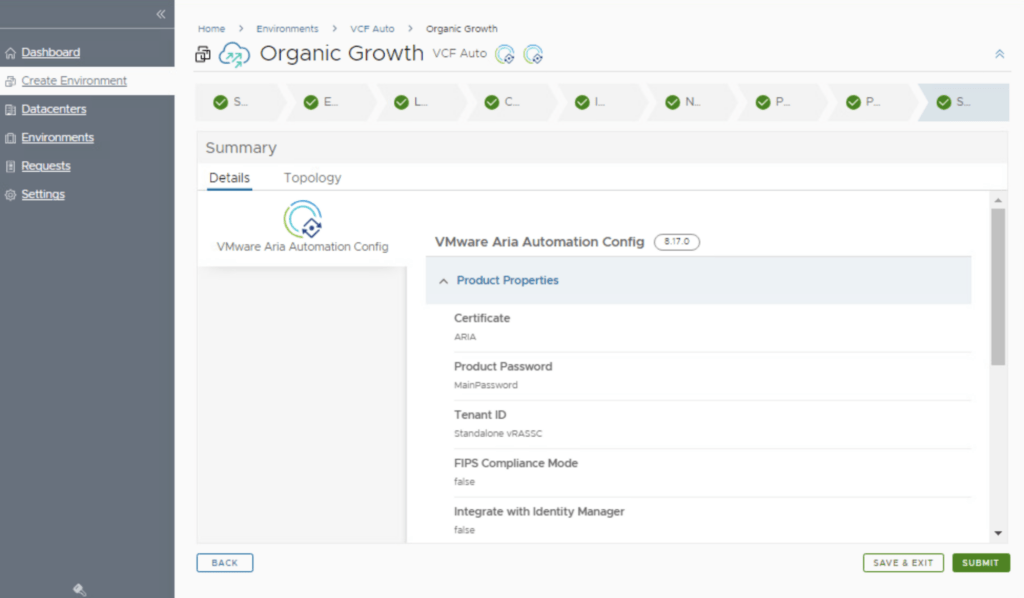The image size is (1024, 598).
Task: Open the Environments breadcrumb link
Action: click(287, 29)
